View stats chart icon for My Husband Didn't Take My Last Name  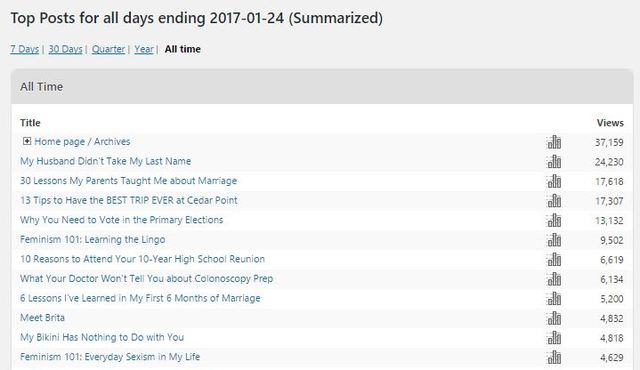point(554,162)
